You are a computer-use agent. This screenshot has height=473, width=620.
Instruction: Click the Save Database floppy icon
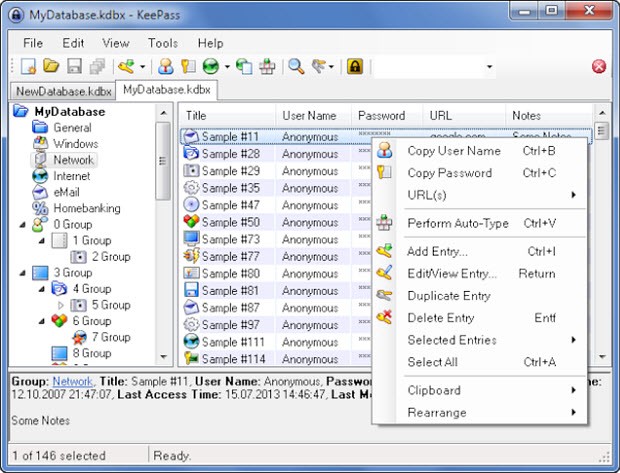pos(74,66)
